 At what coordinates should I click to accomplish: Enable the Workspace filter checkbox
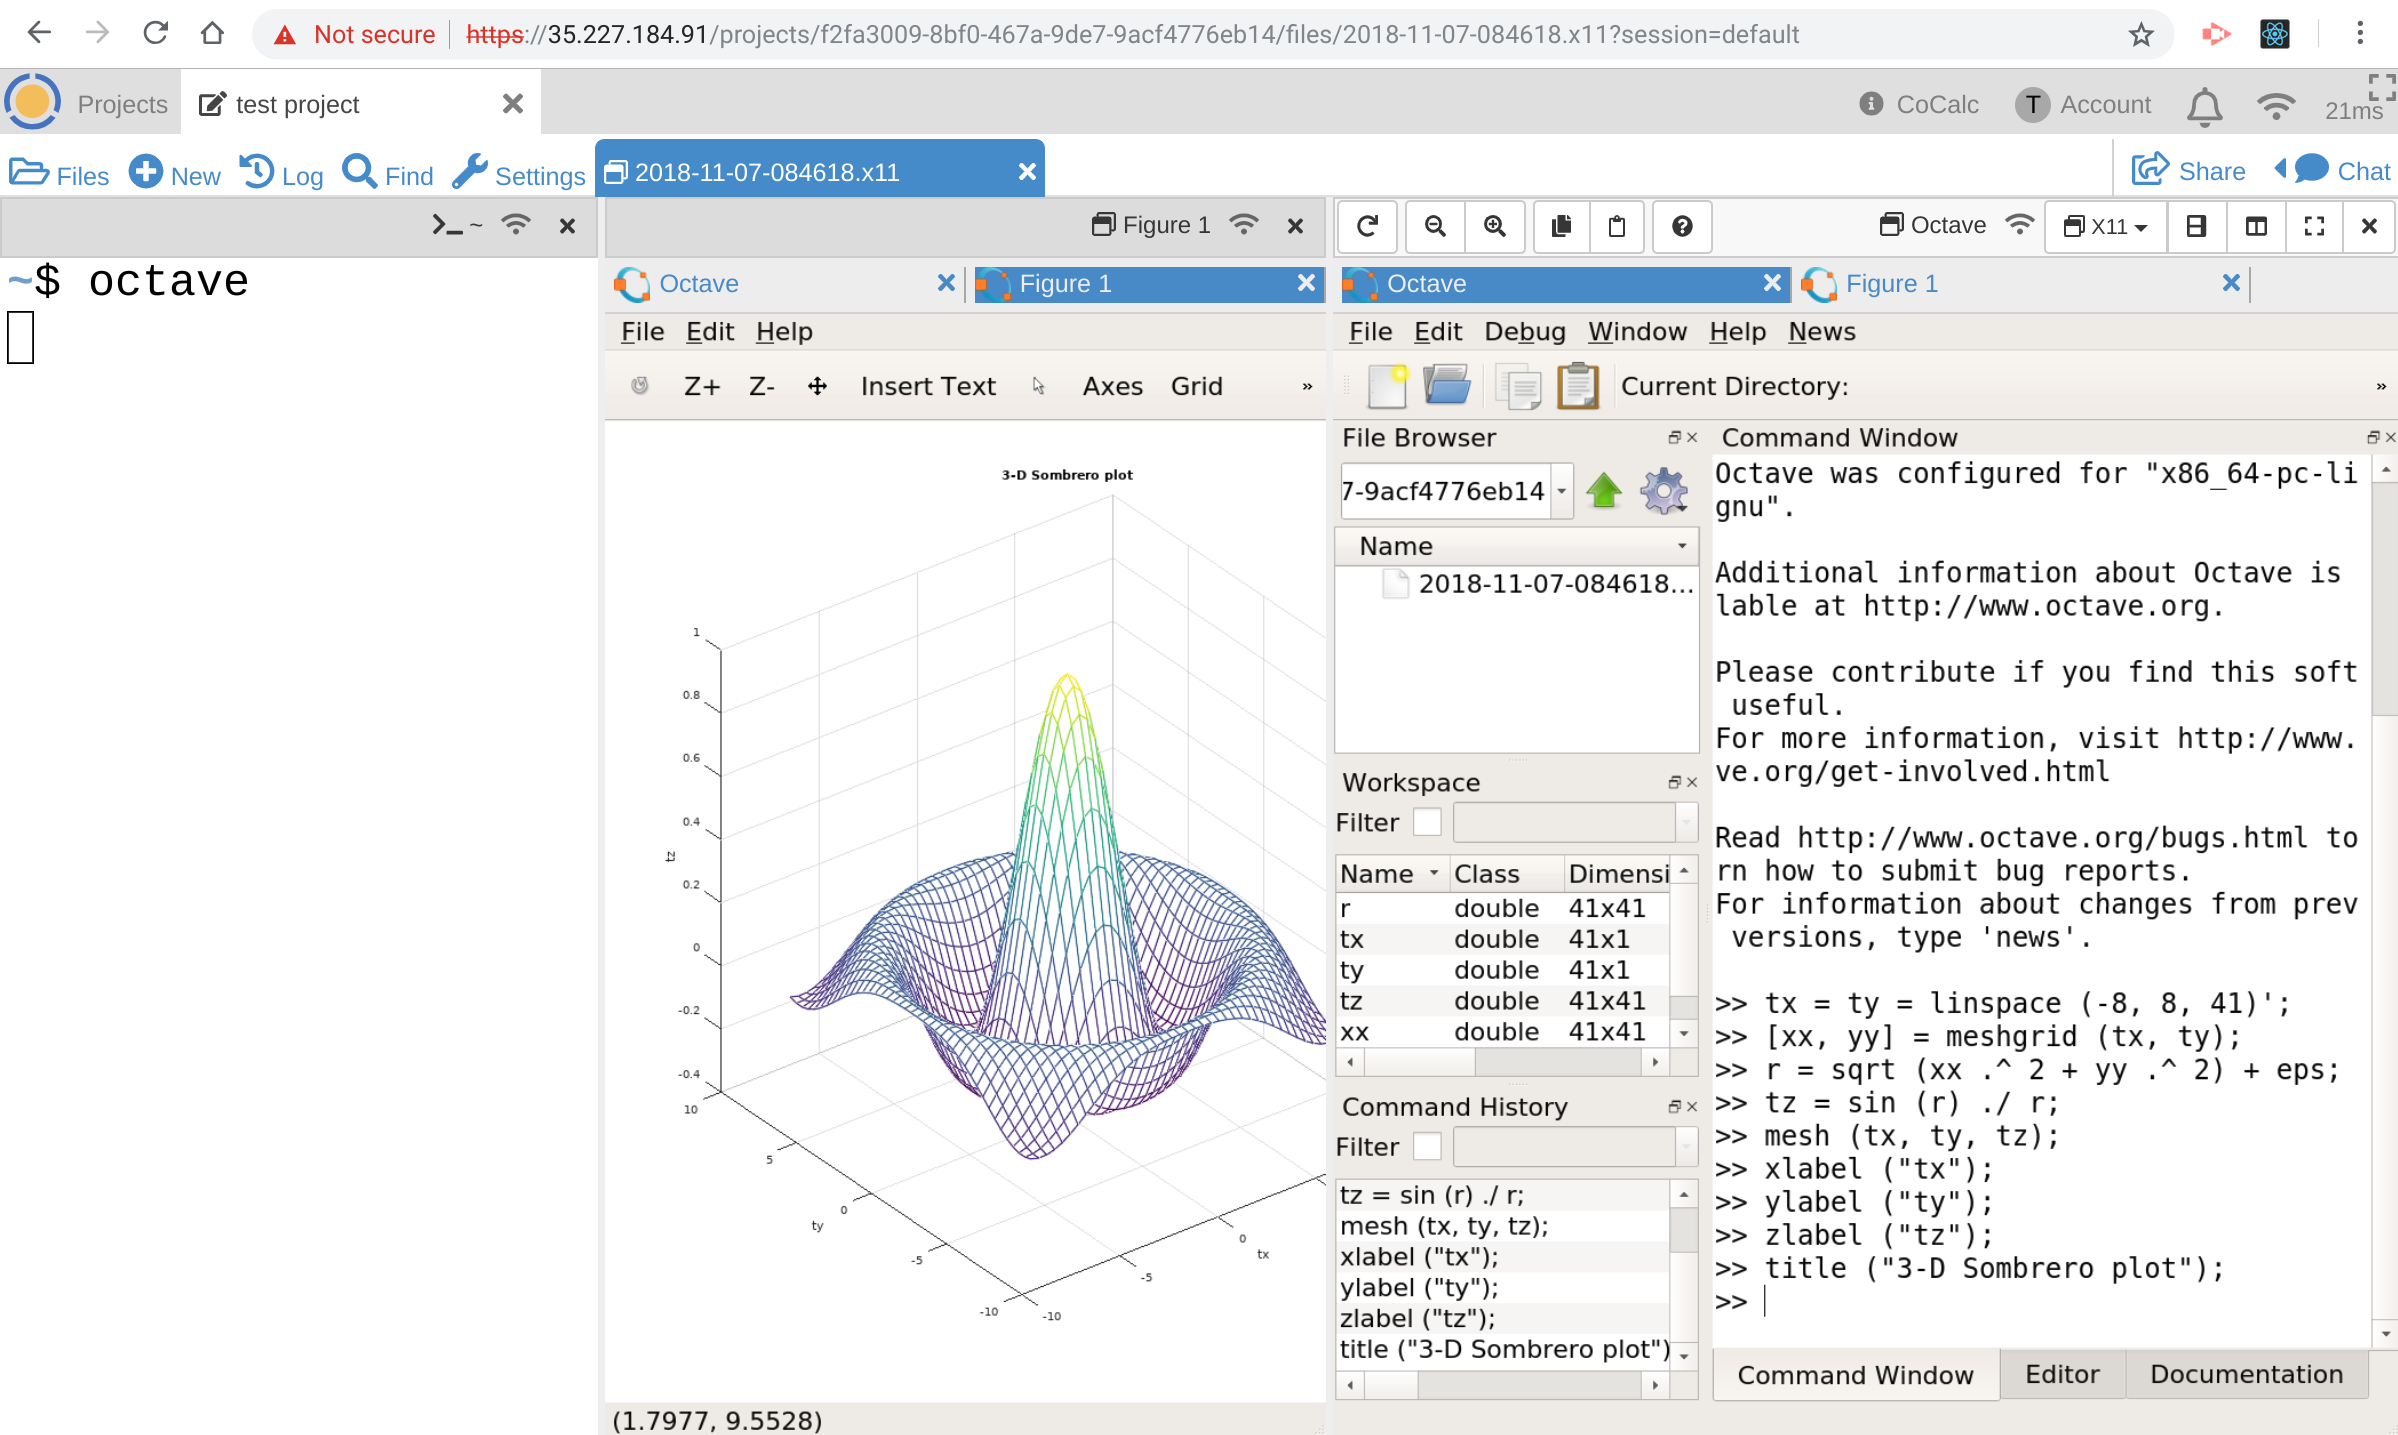1427,822
